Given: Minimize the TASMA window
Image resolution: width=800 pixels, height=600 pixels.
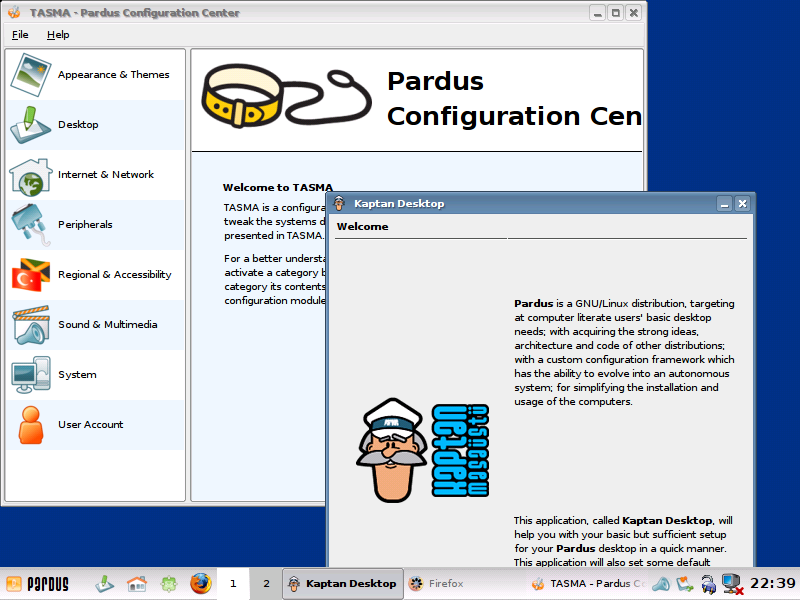Looking at the screenshot, I should coord(597,13).
